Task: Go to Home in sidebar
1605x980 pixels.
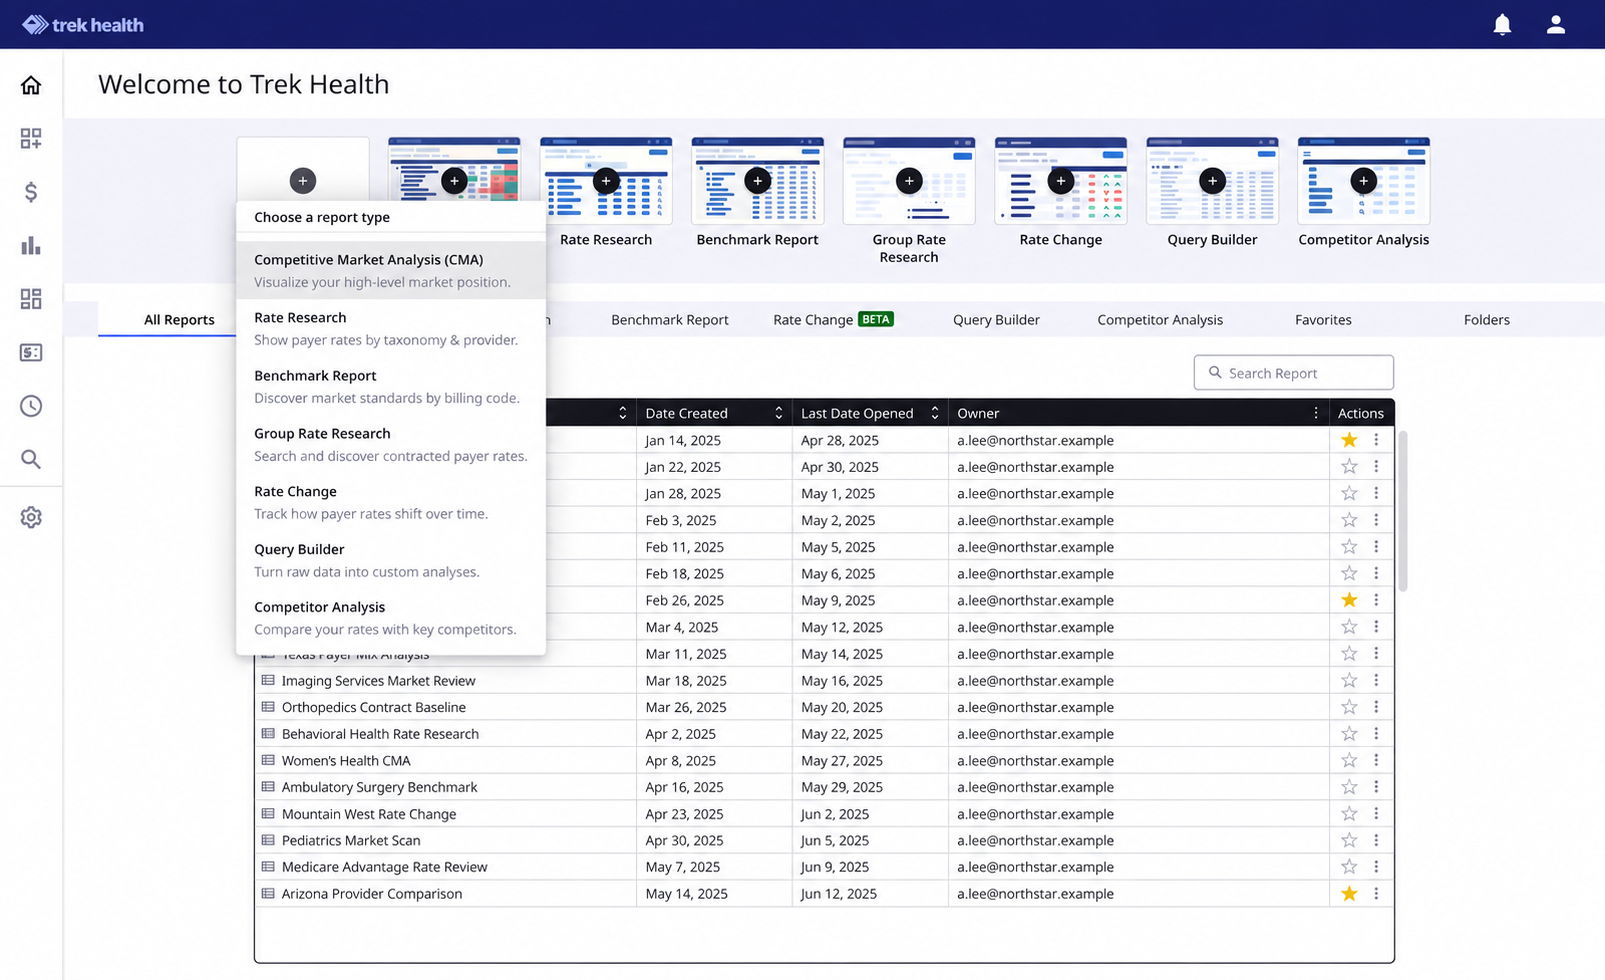Action: (31, 85)
